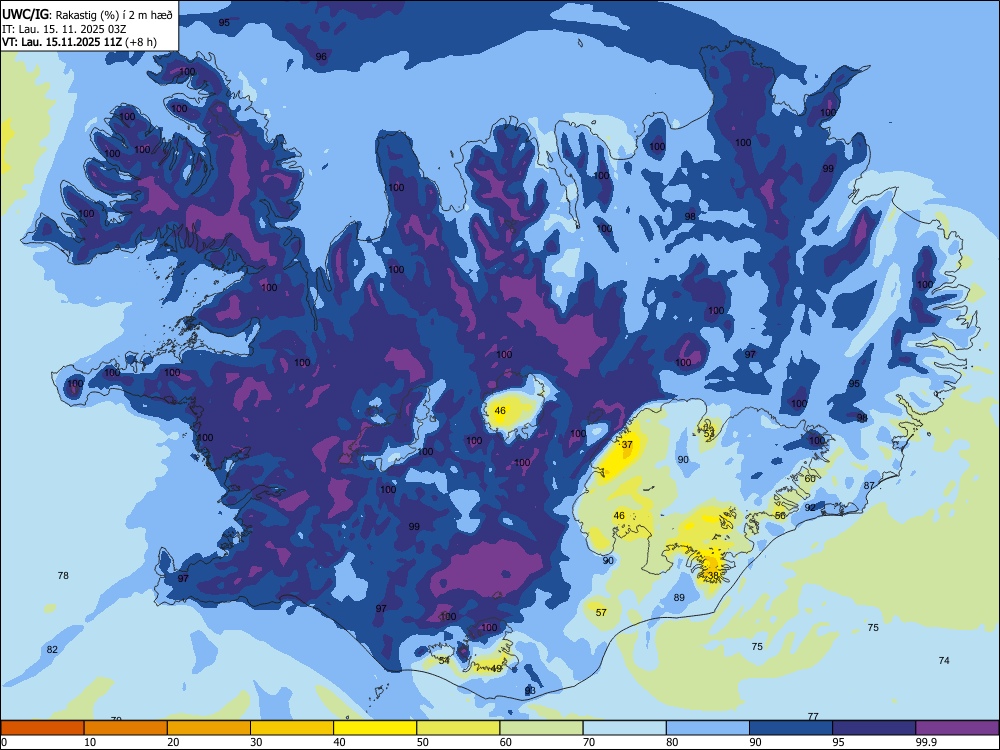1000x750 pixels.
Task: Click the humidity value 37 on the map
Action: pos(627,445)
